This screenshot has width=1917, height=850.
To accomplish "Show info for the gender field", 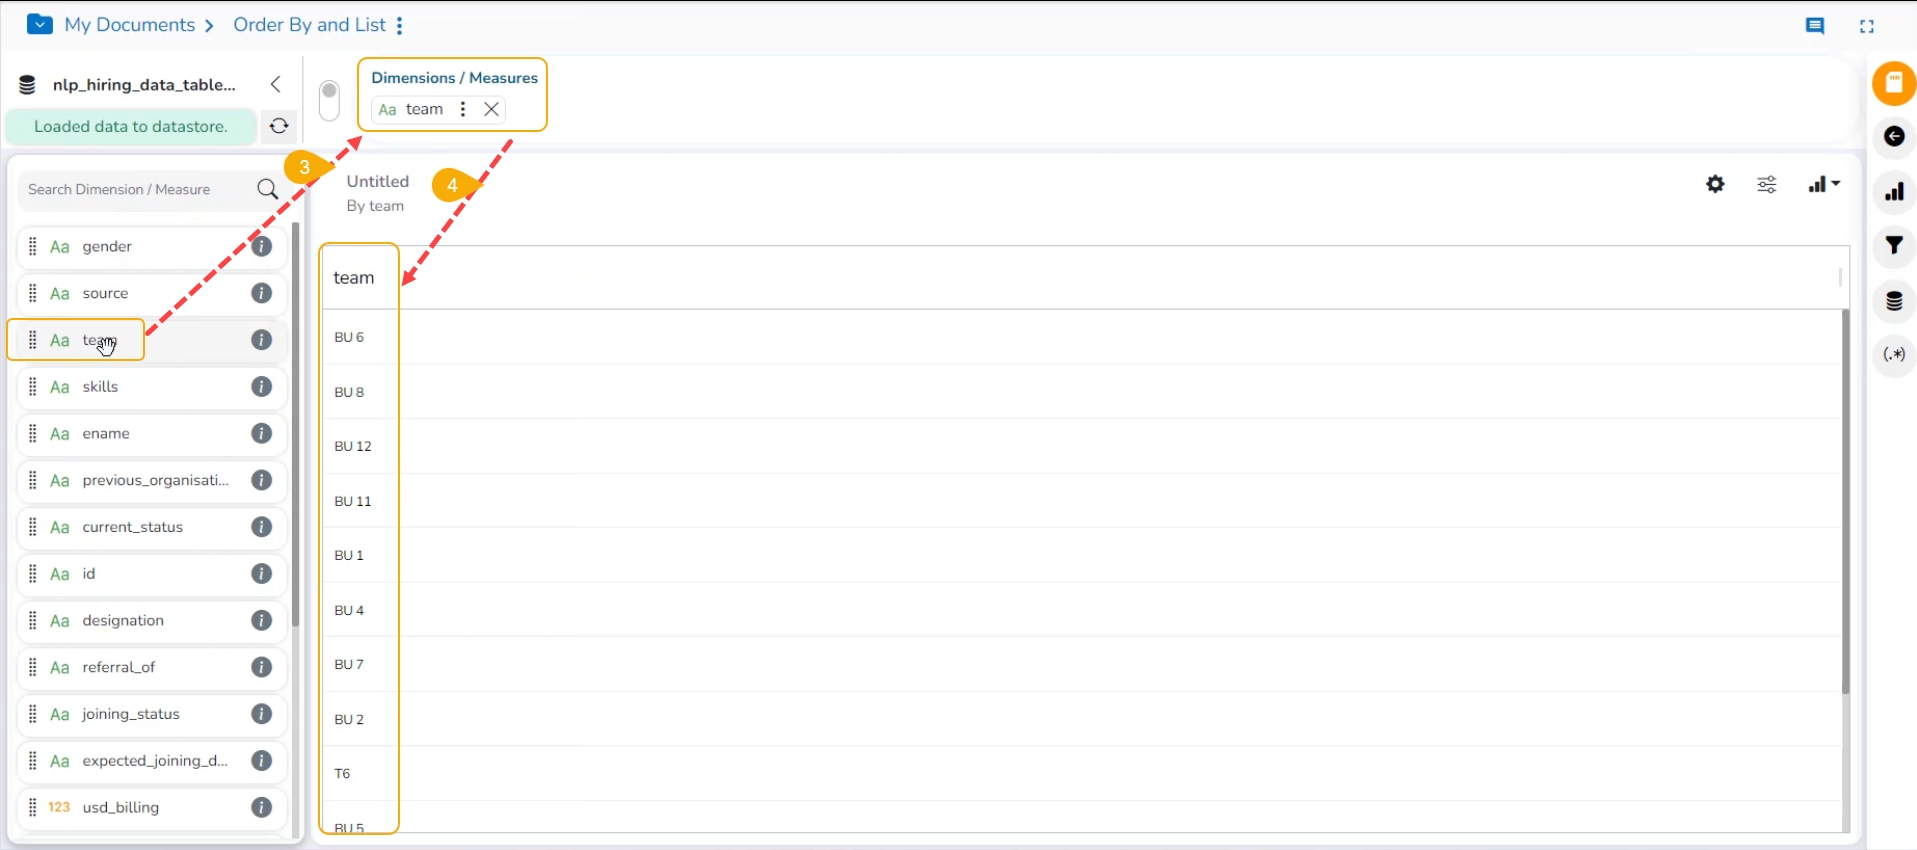I will (262, 246).
